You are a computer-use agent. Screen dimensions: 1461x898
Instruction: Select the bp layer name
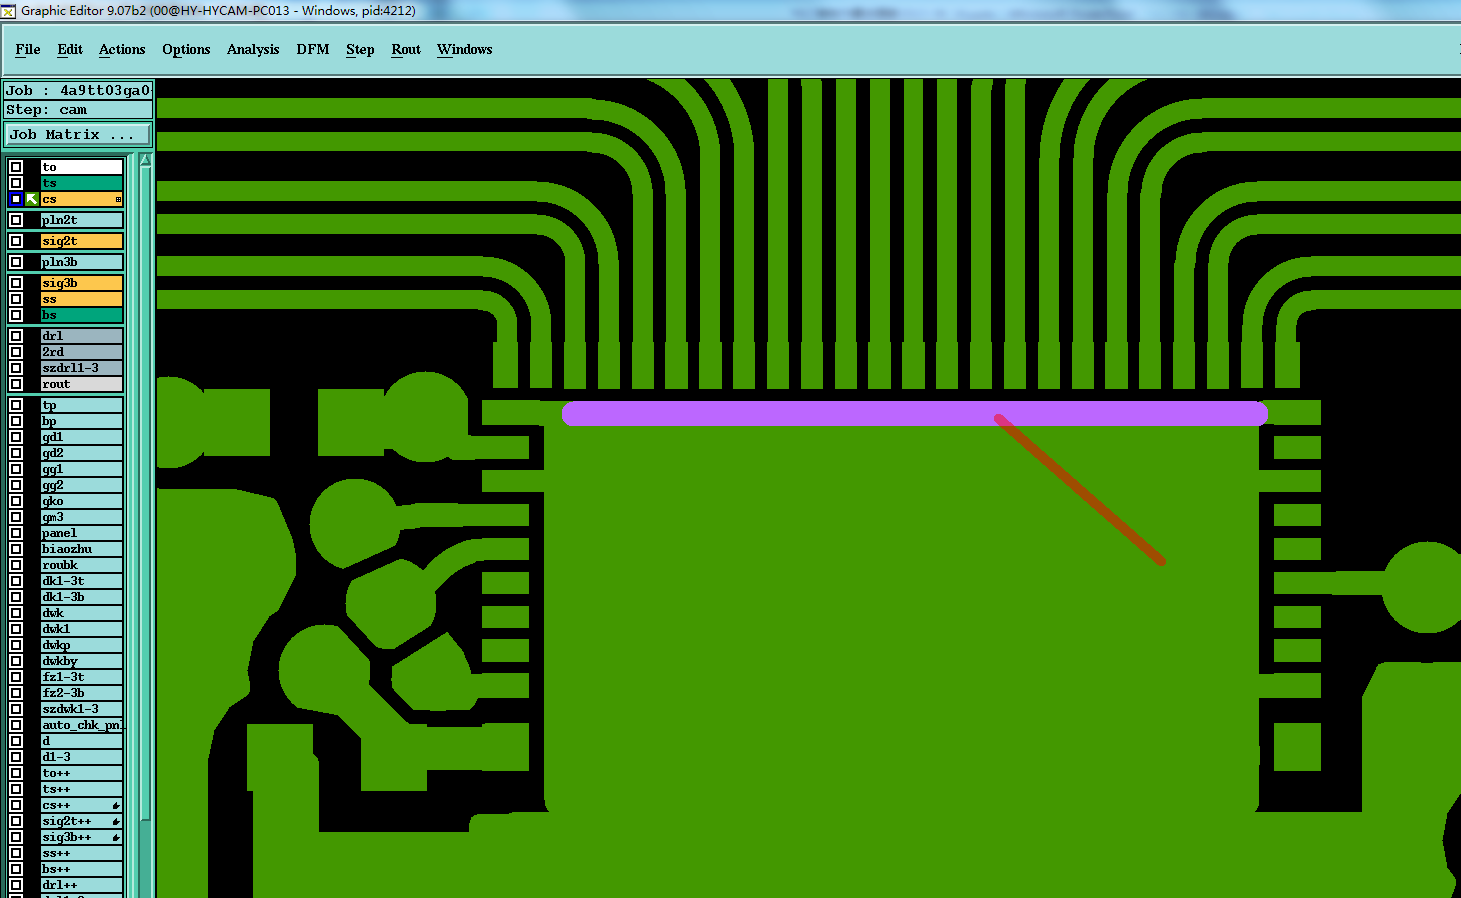tap(81, 421)
